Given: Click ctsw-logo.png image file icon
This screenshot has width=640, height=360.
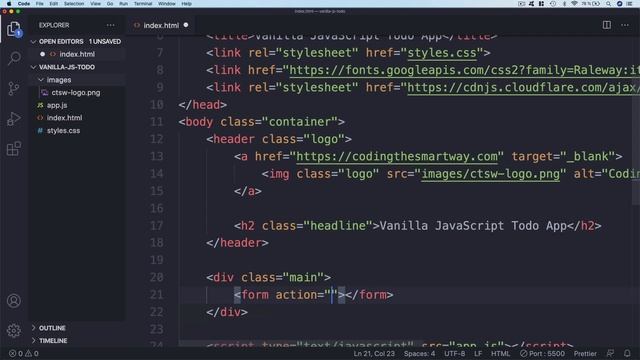Looking at the screenshot, I should [x=44, y=93].
